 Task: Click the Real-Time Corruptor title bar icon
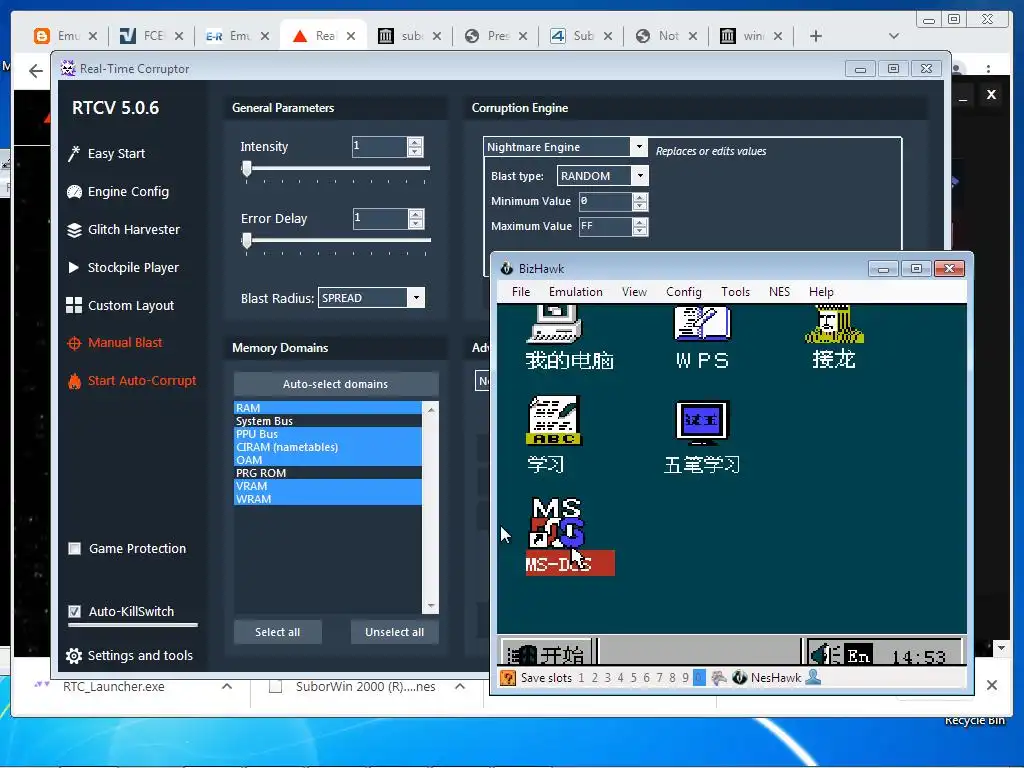[x=68, y=68]
